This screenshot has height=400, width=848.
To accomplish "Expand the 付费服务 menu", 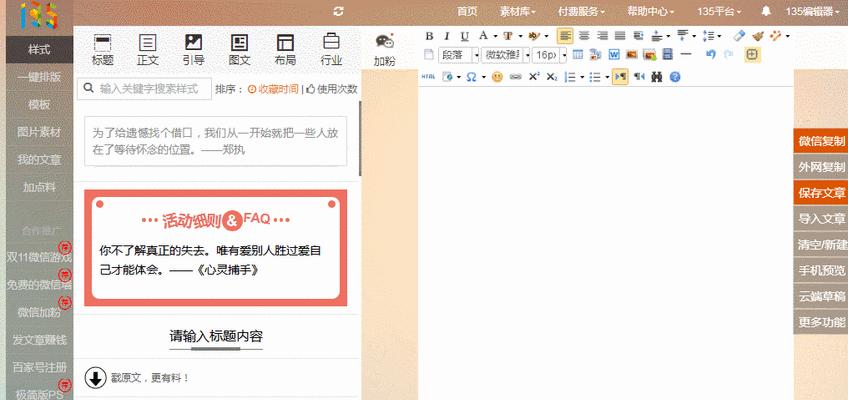I will (x=581, y=11).
